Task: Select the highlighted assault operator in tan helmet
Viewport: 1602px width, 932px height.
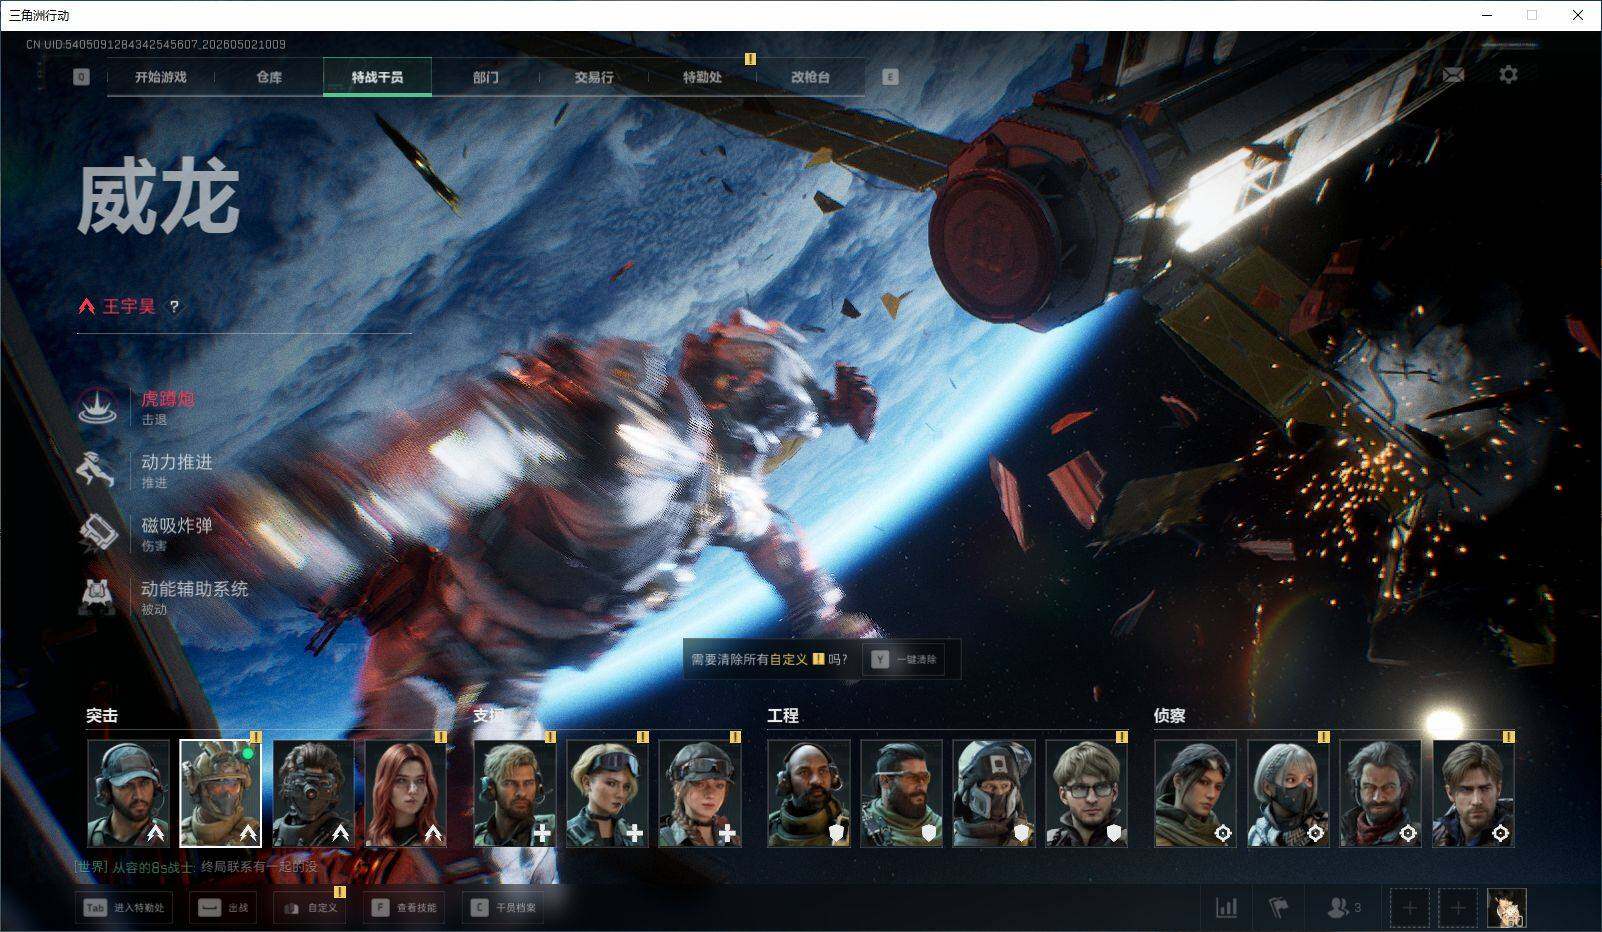Action: (220, 793)
